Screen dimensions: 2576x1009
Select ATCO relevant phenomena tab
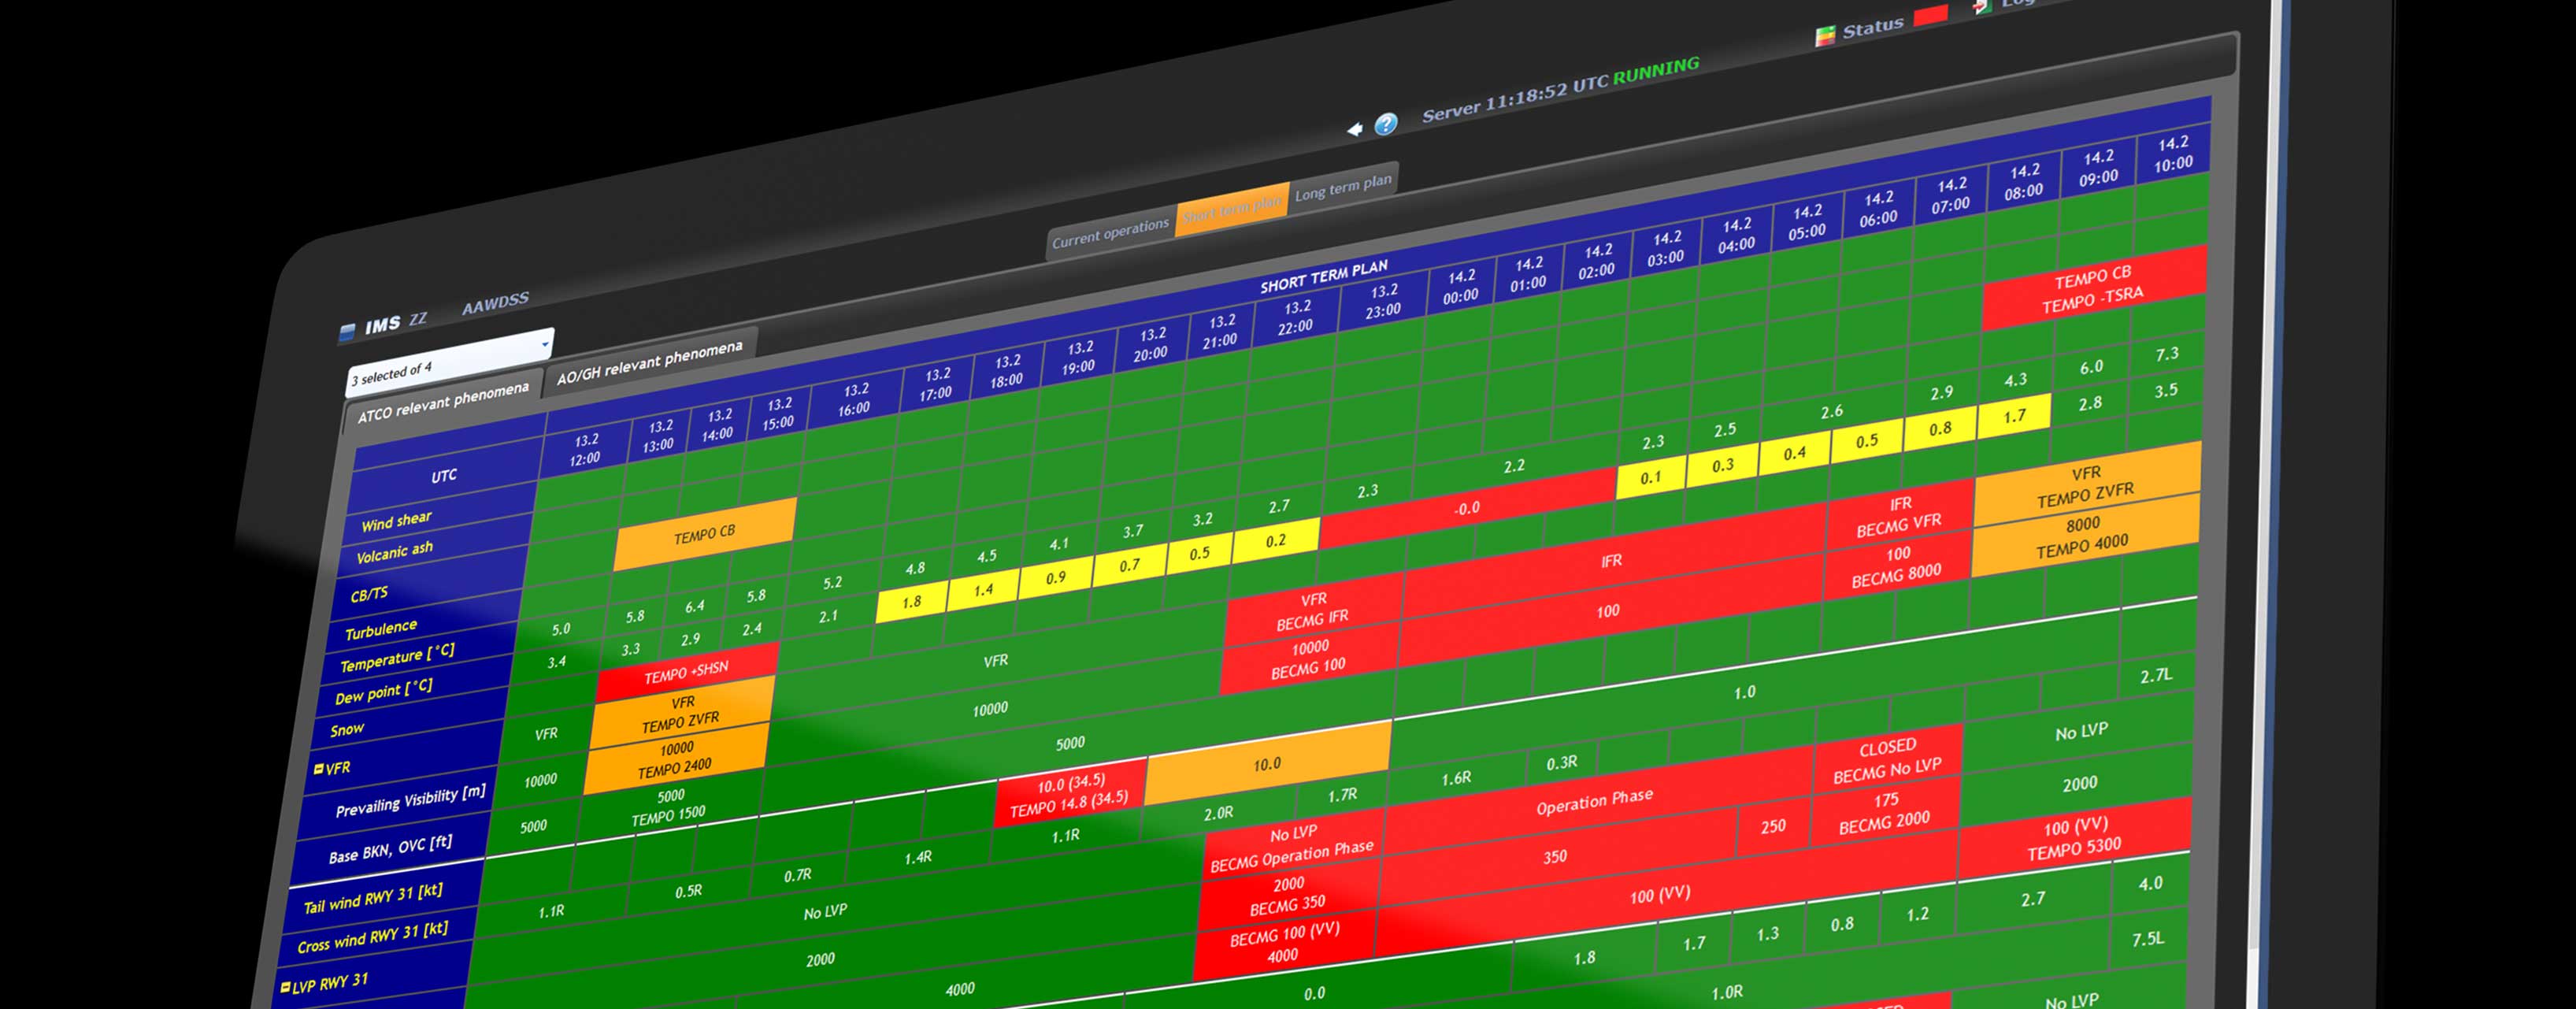(443, 401)
